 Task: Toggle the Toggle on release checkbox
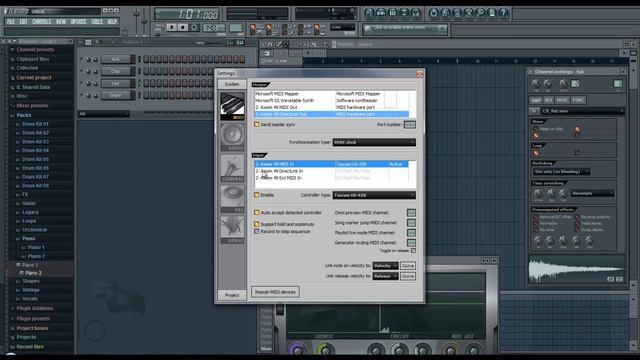point(413,251)
